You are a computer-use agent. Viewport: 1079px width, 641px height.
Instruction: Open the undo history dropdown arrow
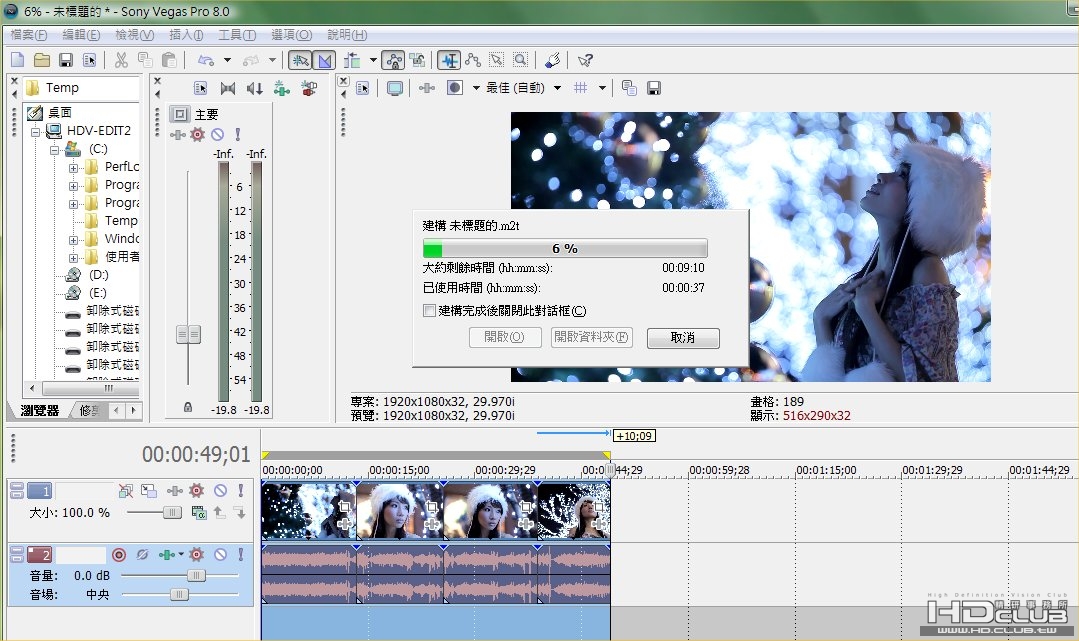pos(227,61)
